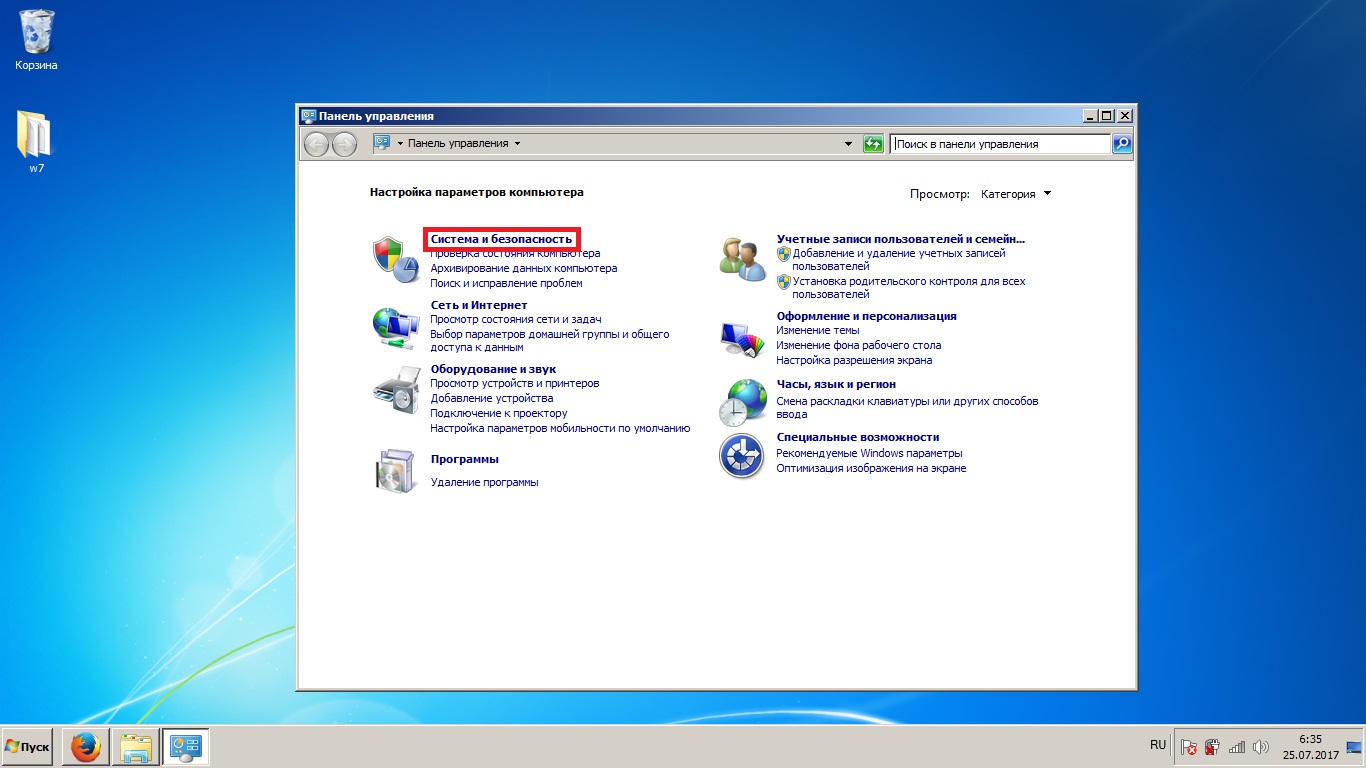Open the volume speaker tray icon

click(x=1260, y=747)
